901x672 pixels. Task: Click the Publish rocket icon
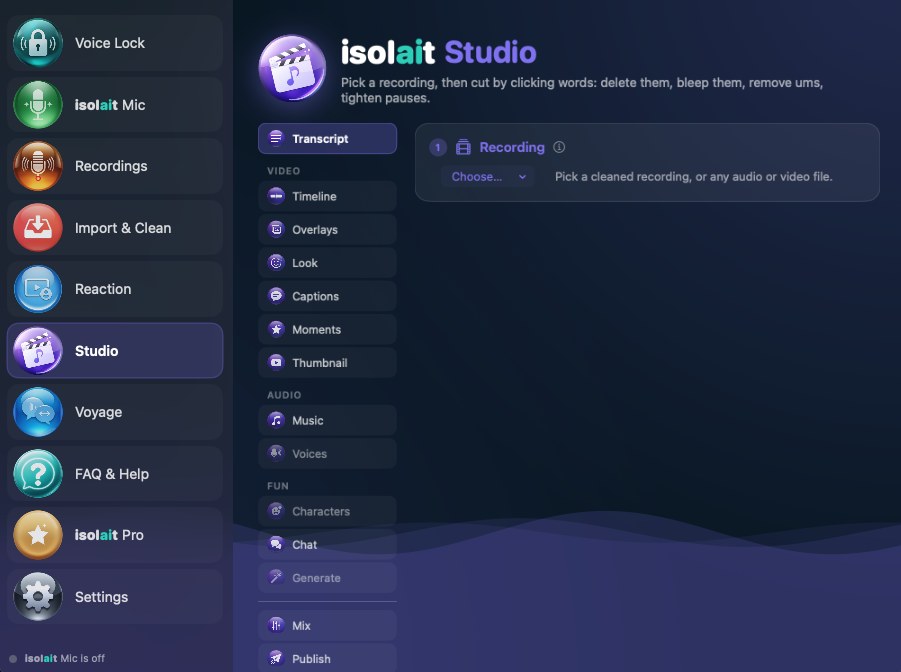tap(276, 659)
